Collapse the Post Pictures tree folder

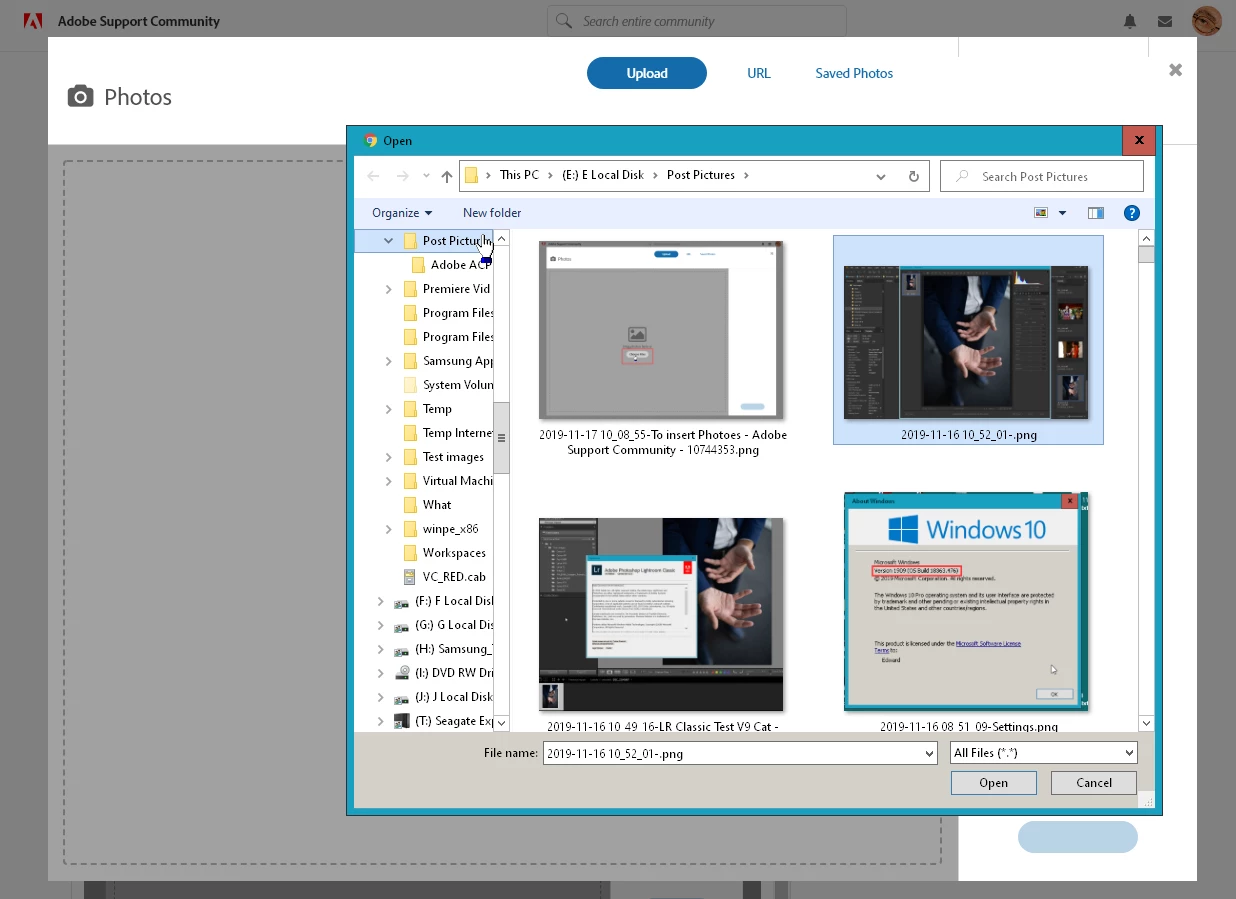(388, 241)
